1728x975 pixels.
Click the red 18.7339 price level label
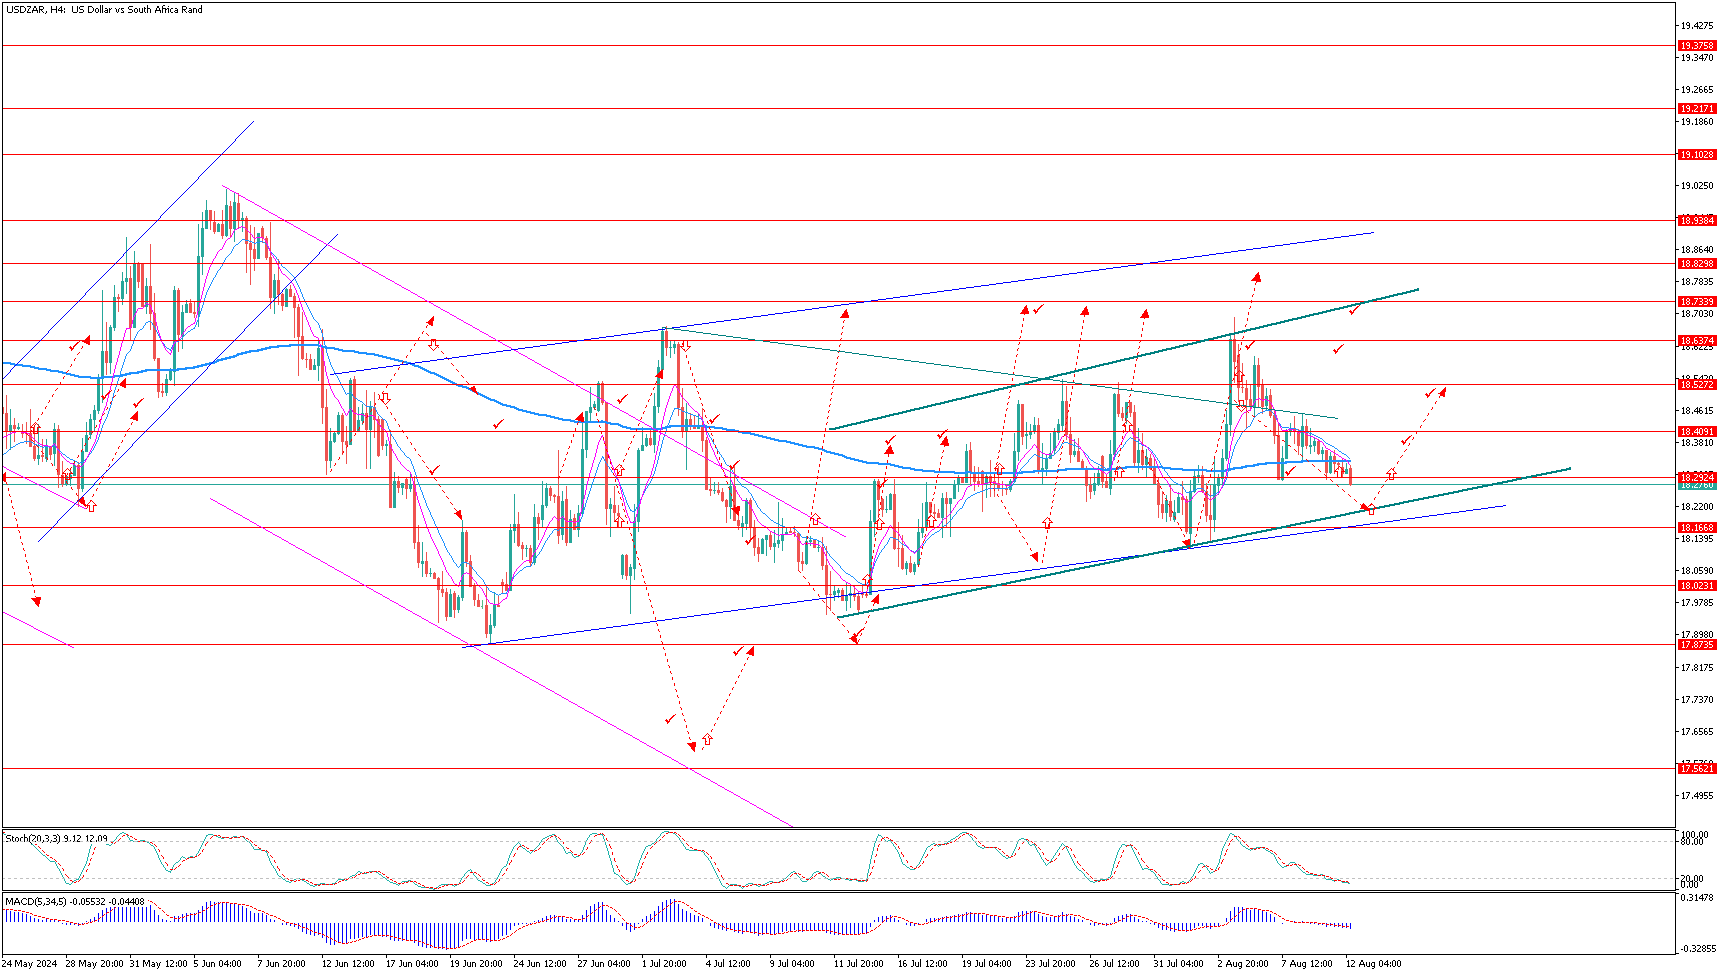(x=1697, y=302)
